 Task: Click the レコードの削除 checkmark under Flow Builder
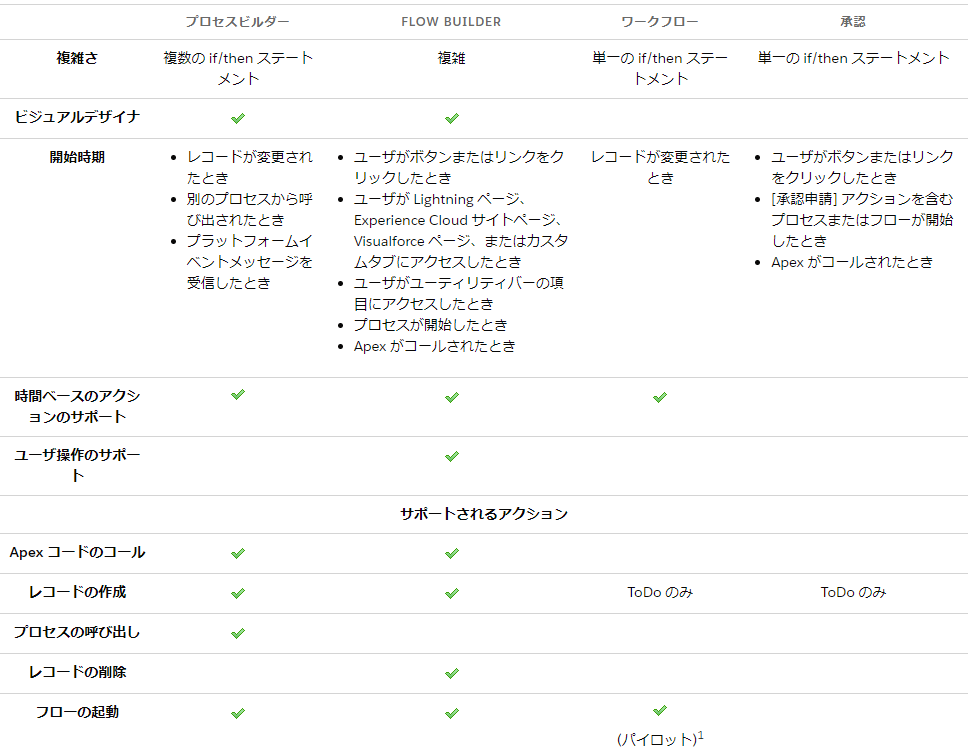(452, 673)
